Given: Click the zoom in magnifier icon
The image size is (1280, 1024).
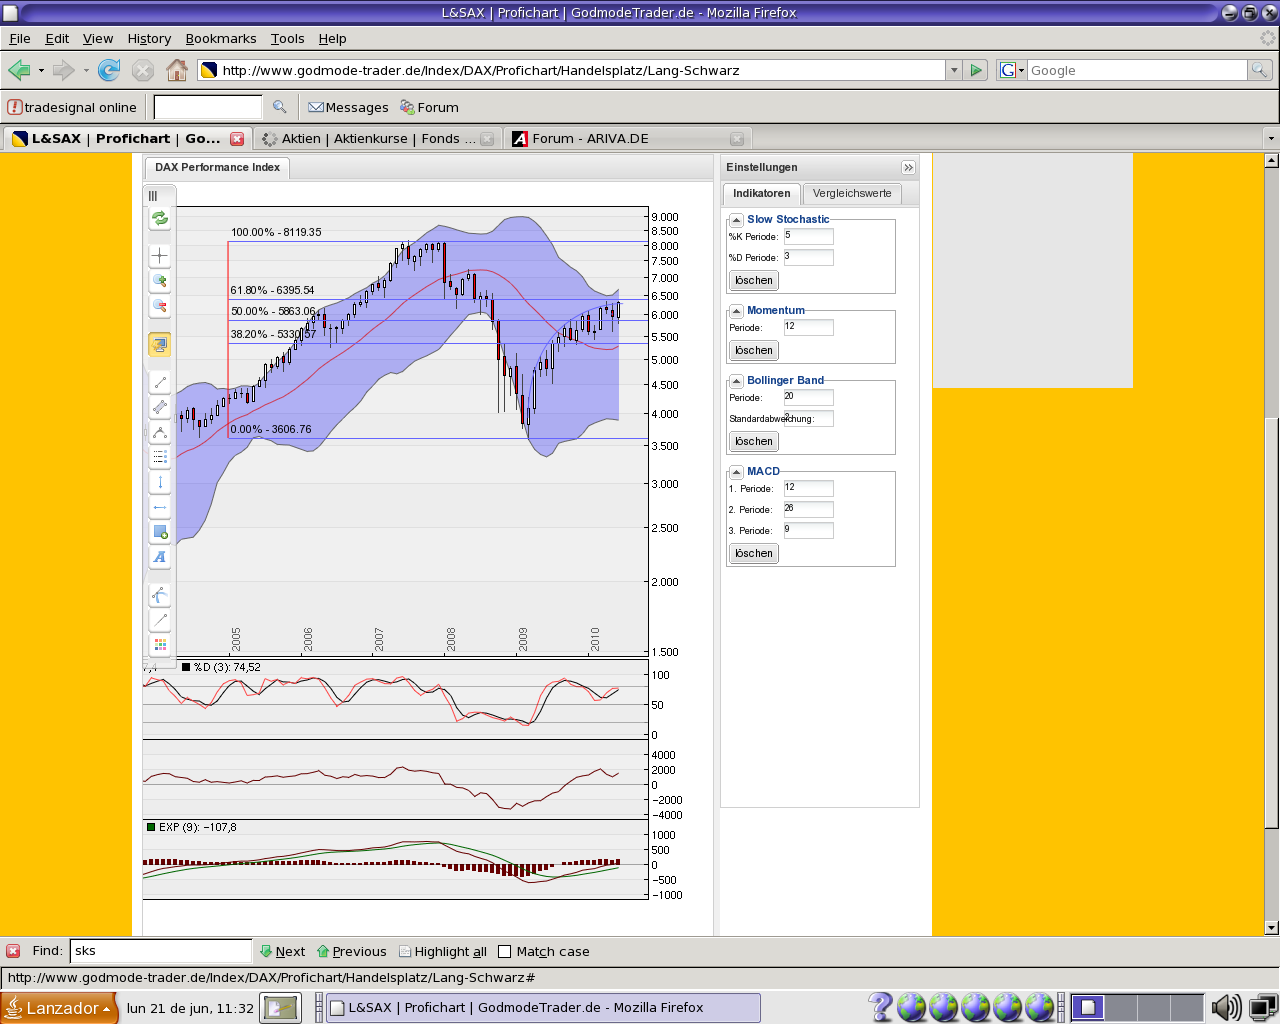Looking at the screenshot, I should 159,281.
